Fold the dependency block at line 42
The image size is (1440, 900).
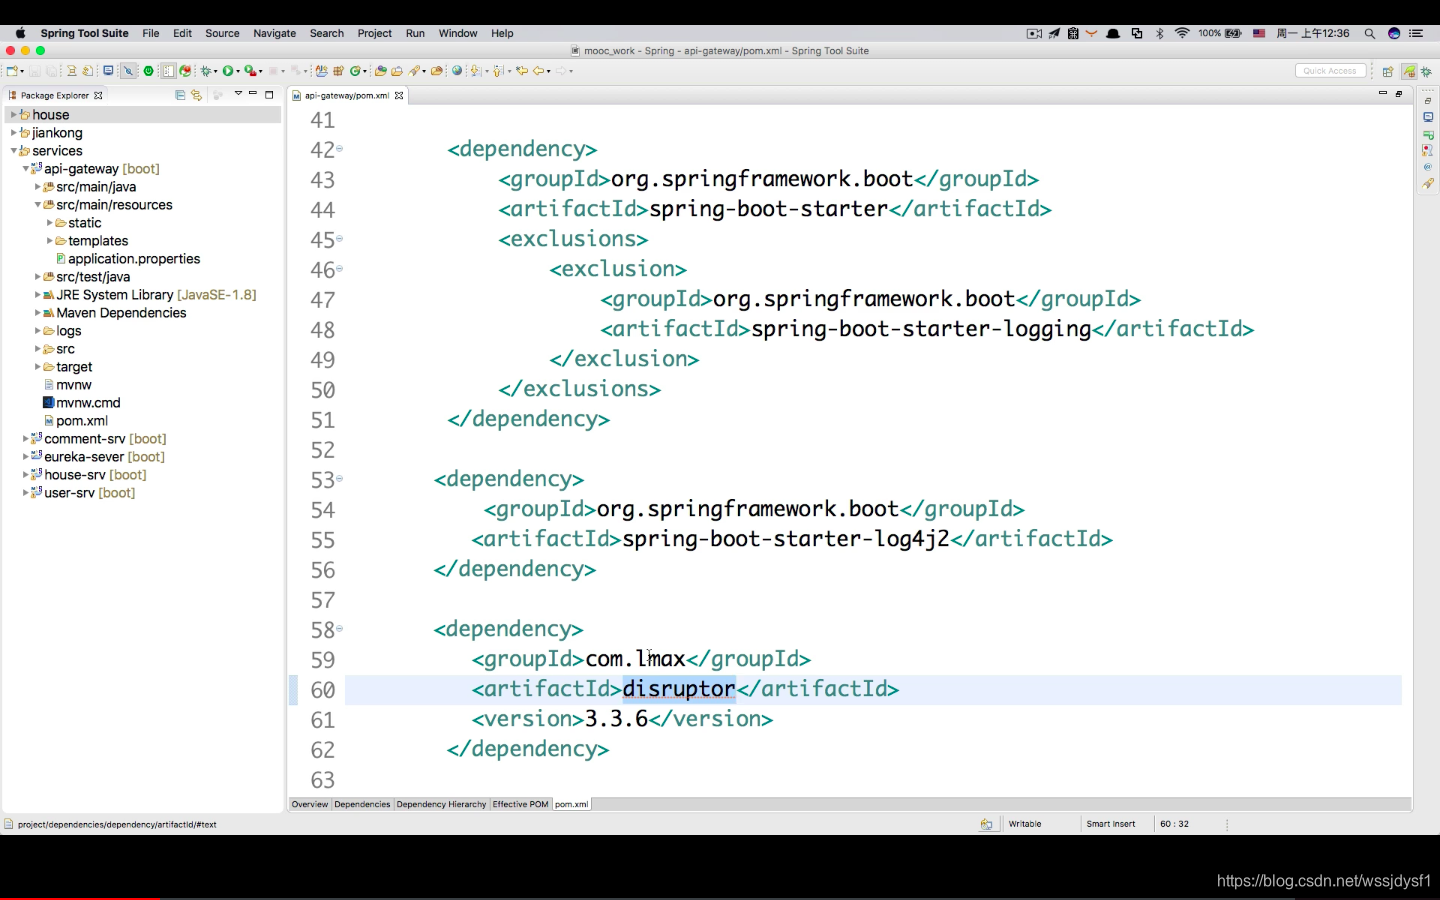(340, 149)
